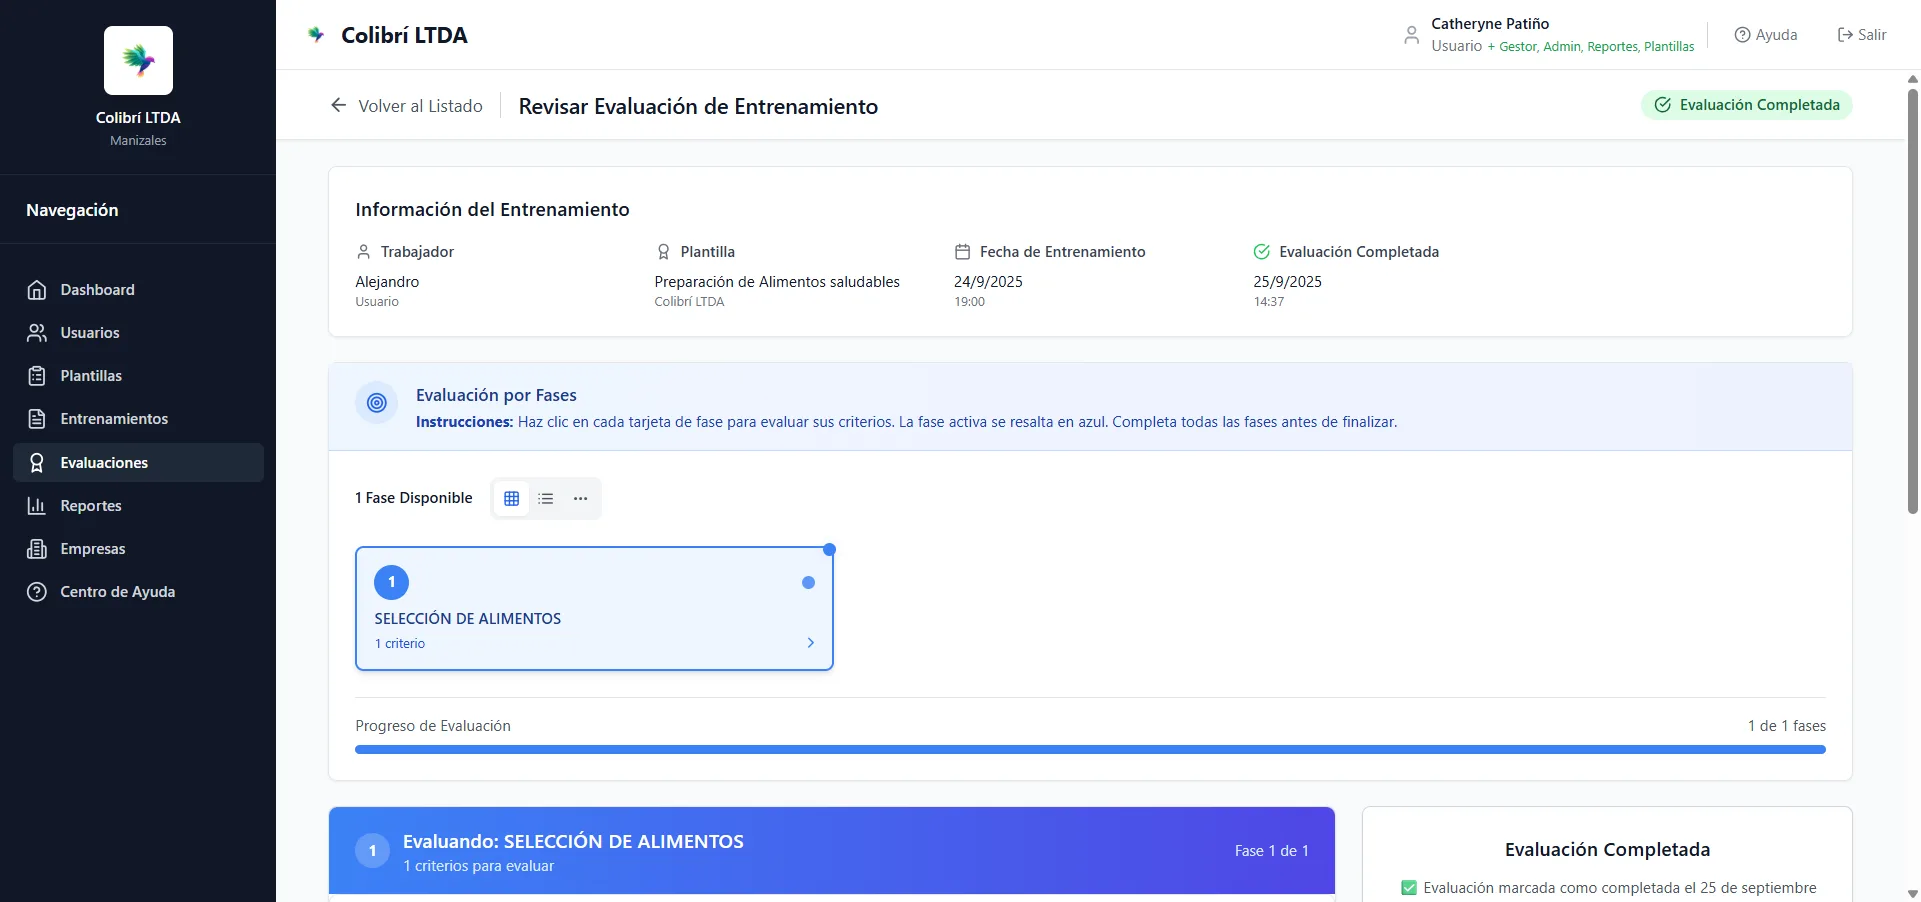Switch to grid view of phases
Screen dimensions: 1921x902
(512, 499)
